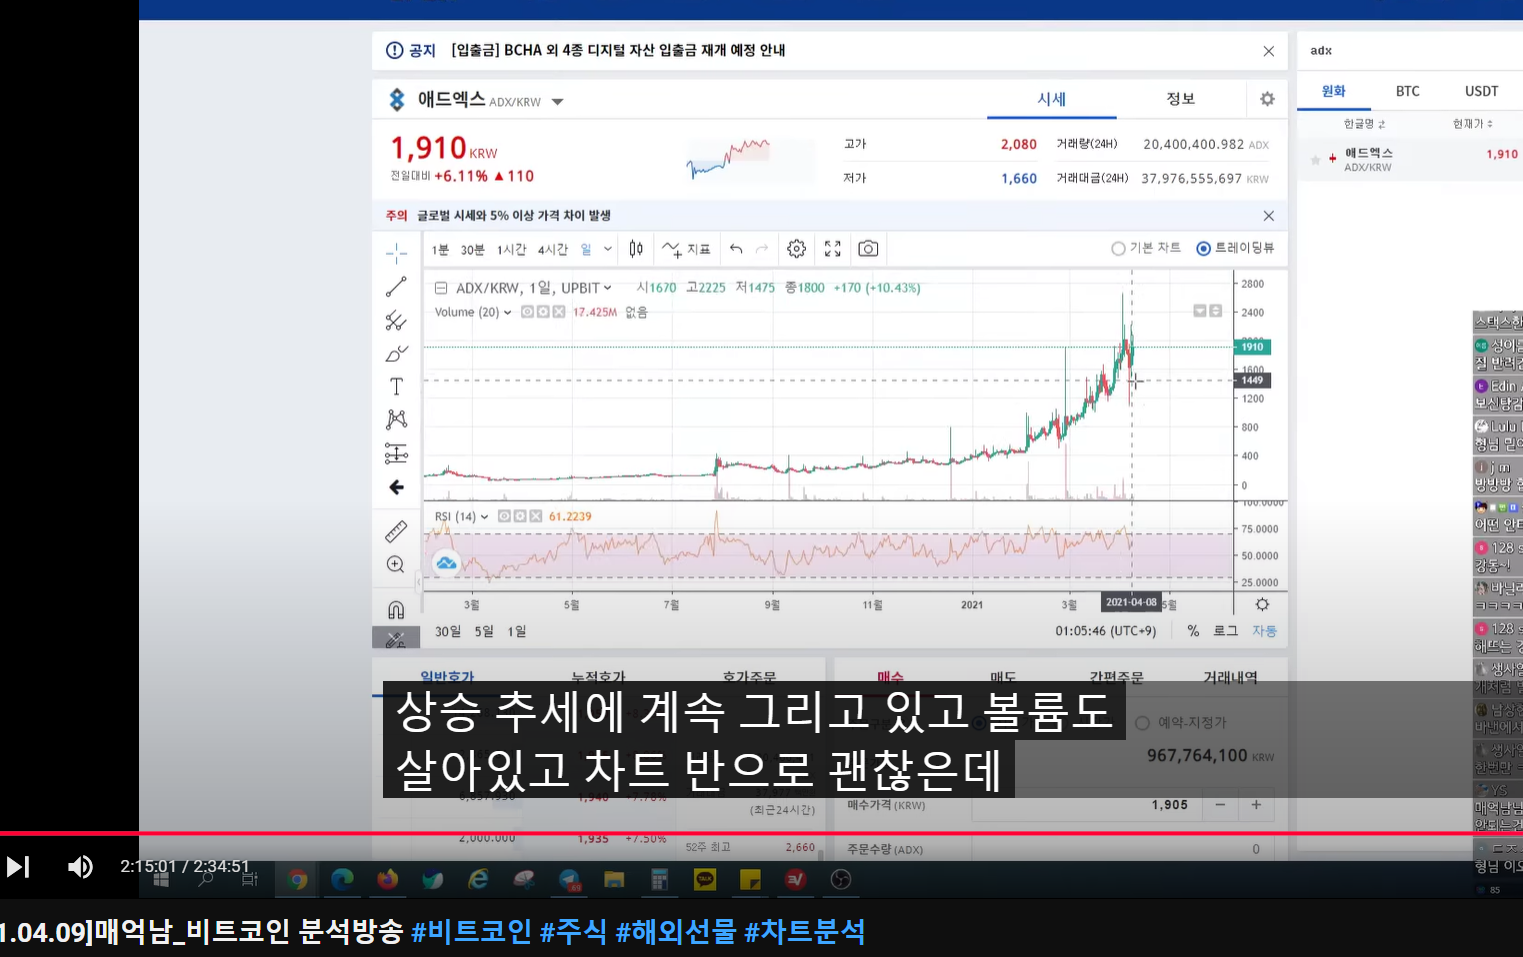The image size is (1523, 957).
Task: Open the settings gear beside 정보 tab
Action: point(1267,99)
